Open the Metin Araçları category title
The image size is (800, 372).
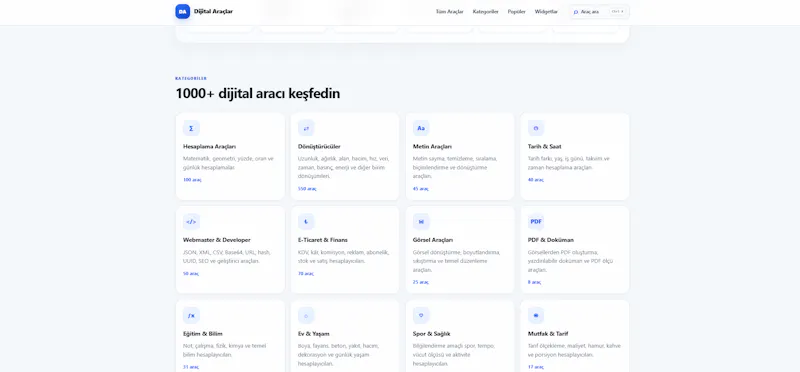[x=433, y=146]
